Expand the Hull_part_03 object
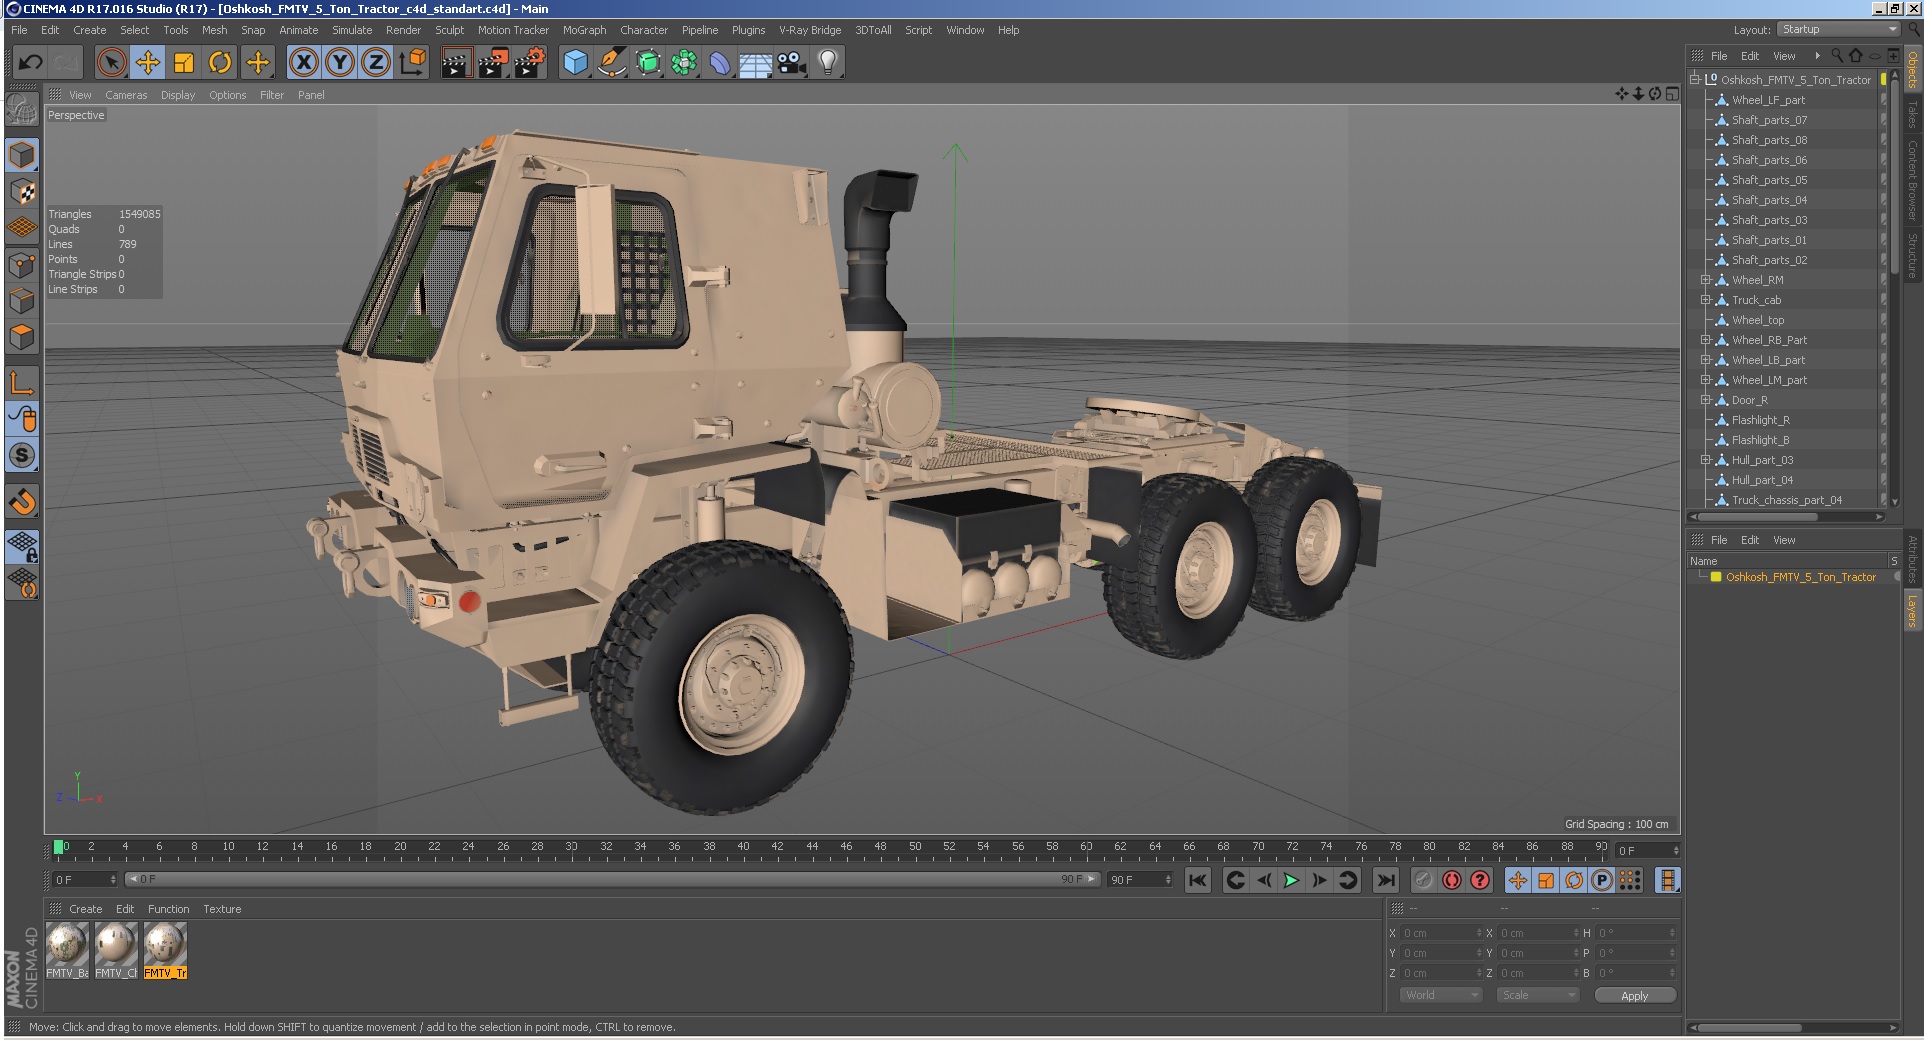Image resolution: width=1924 pixels, height=1040 pixels. [x=1706, y=460]
